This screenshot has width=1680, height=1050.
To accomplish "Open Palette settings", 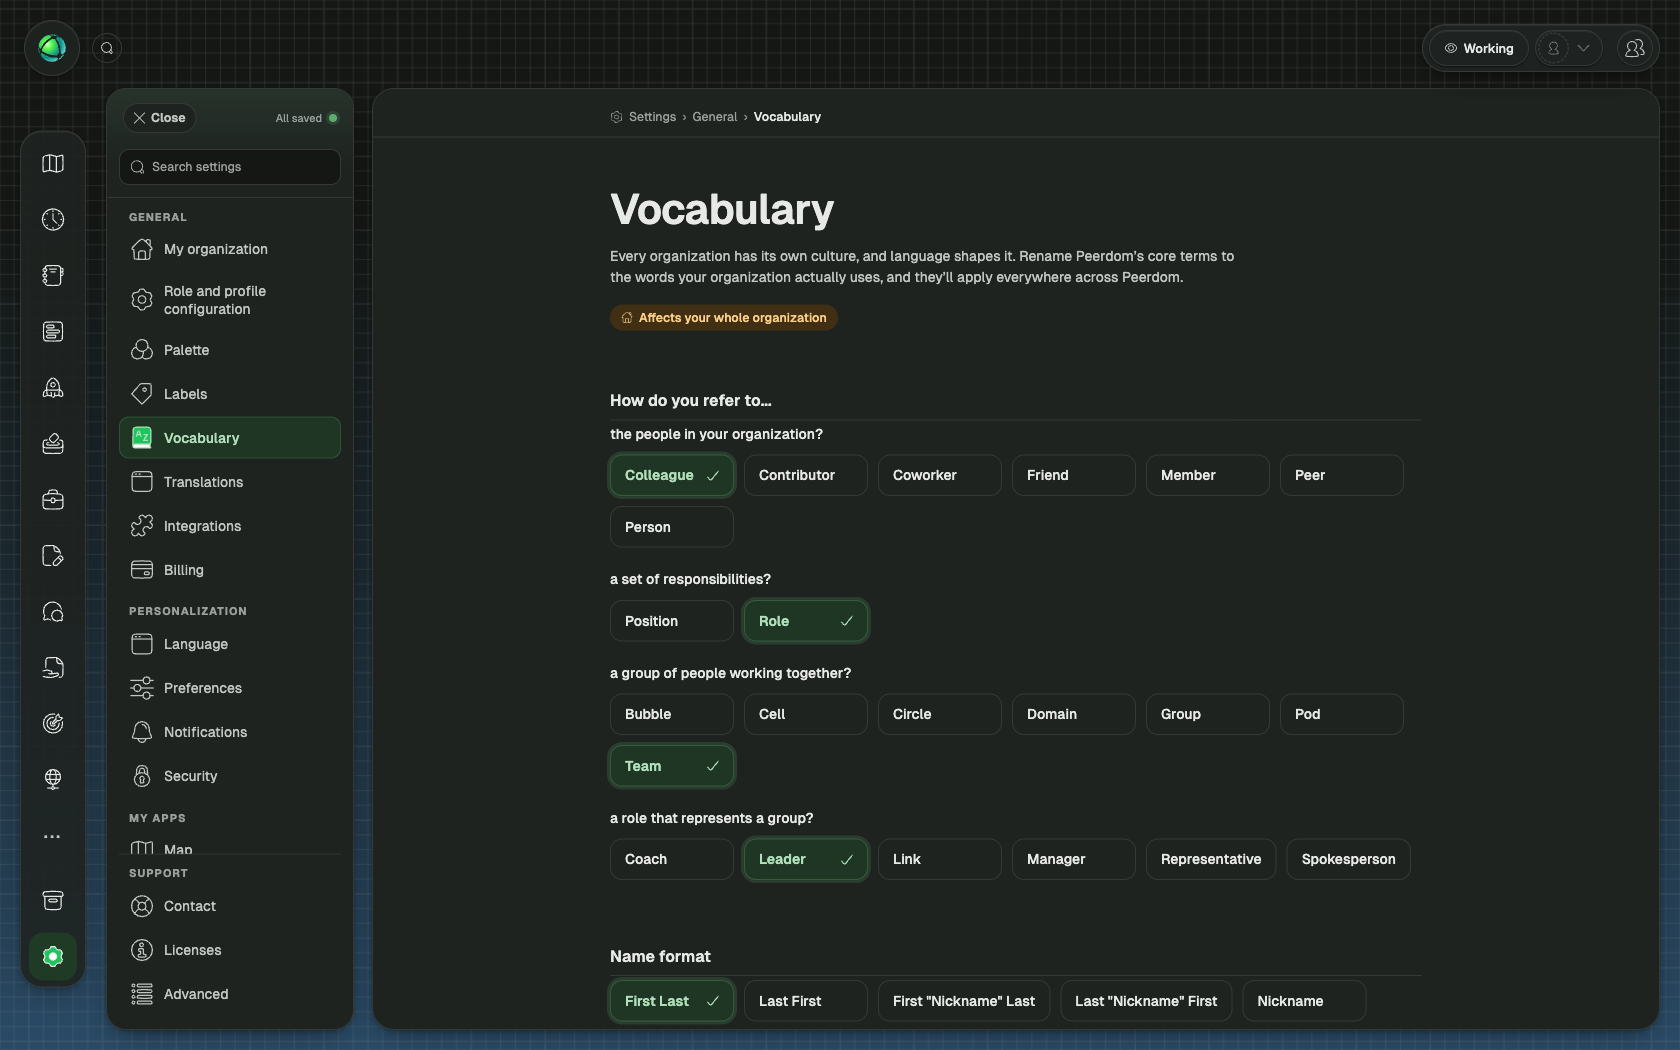I will 230,350.
